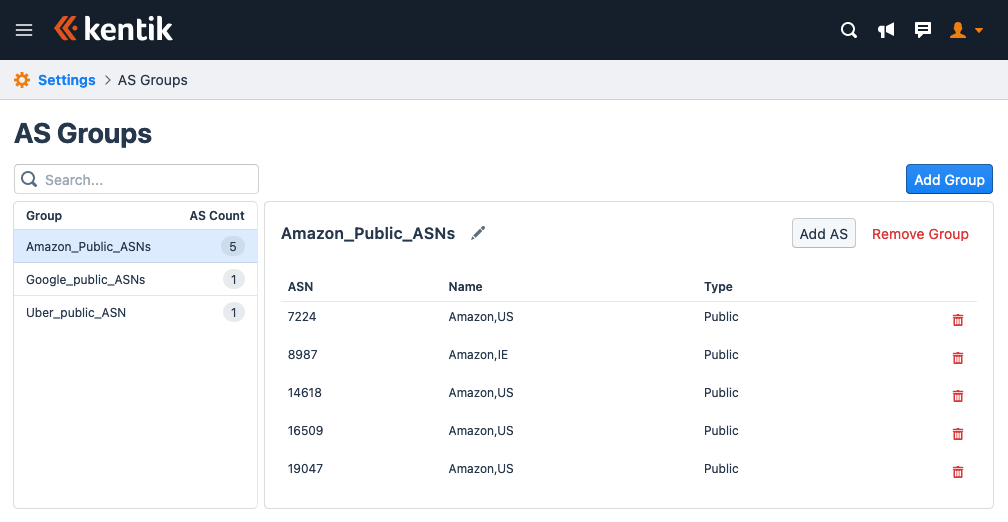Click ASN value 19047
Screen dimensions: 1008x522
(x=305, y=468)
